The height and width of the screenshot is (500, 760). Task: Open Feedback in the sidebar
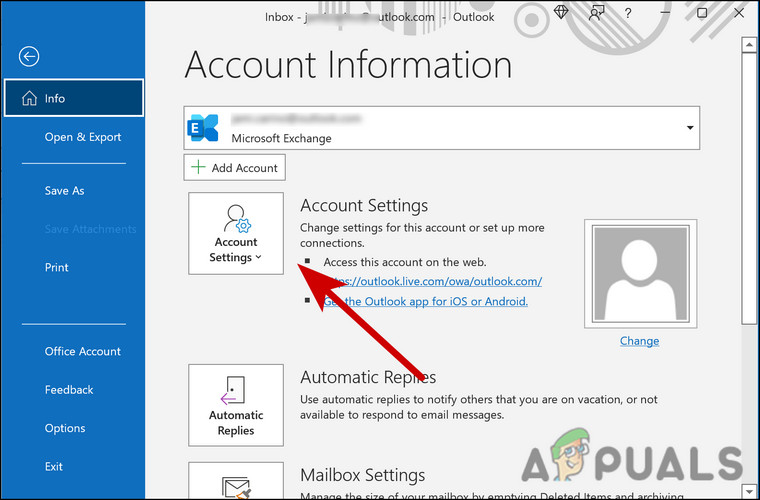tap(69, 390)
